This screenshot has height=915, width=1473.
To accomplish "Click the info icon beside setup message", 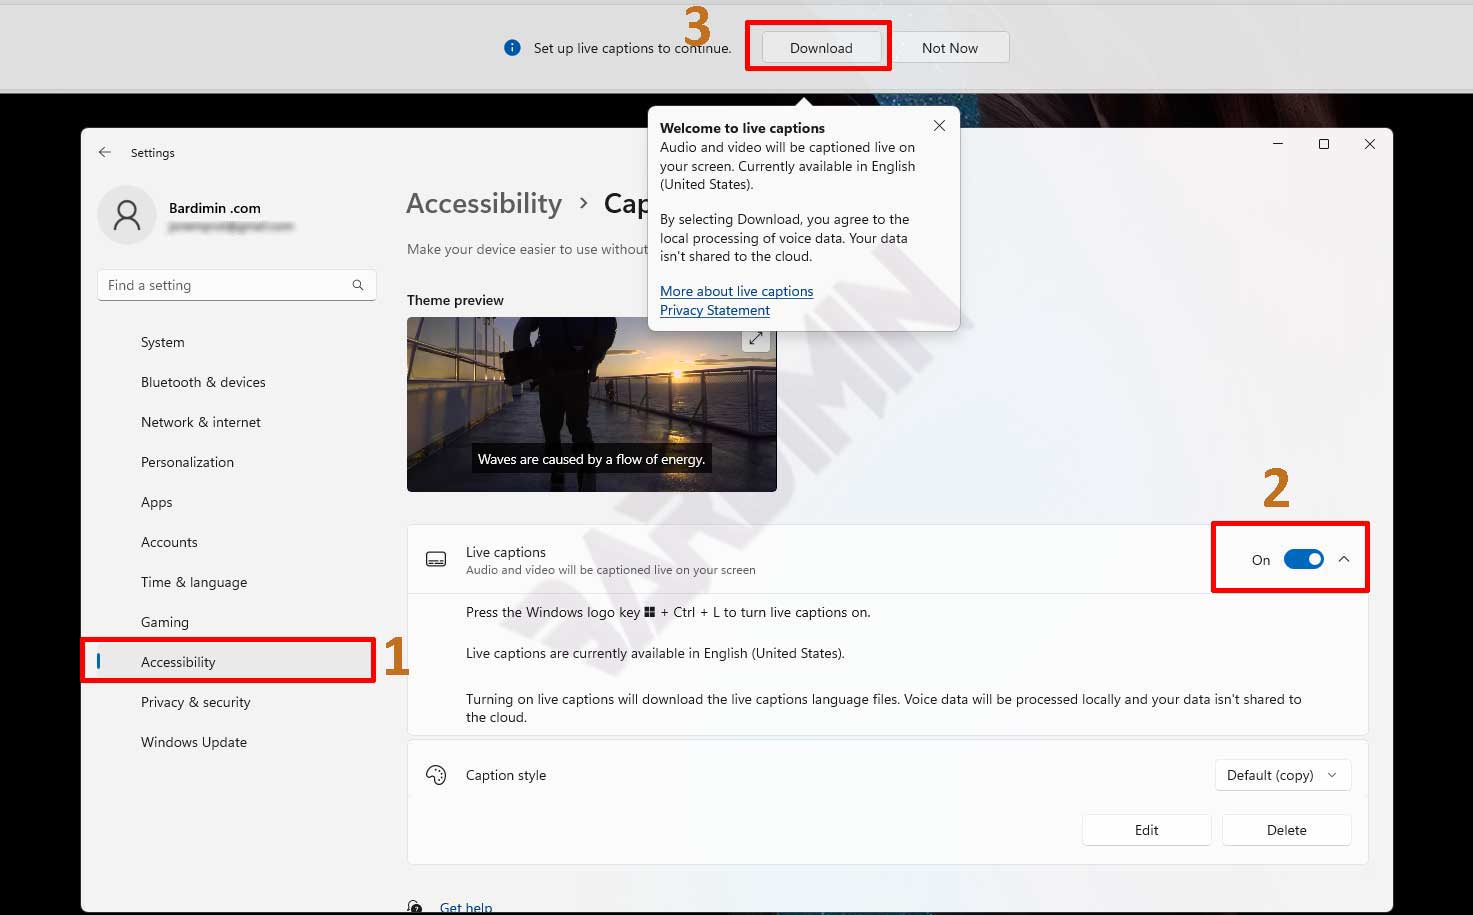I will click(512, 48).
